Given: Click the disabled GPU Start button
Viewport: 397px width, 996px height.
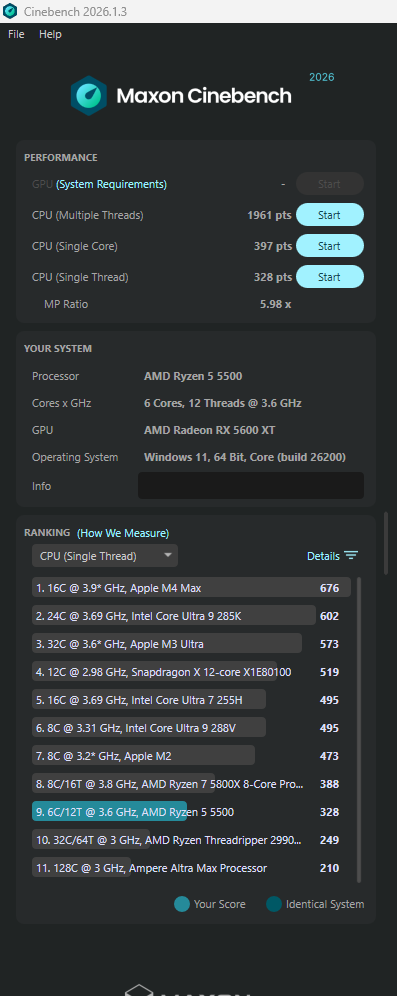Looking at the screenshot, I should [330, 184].
